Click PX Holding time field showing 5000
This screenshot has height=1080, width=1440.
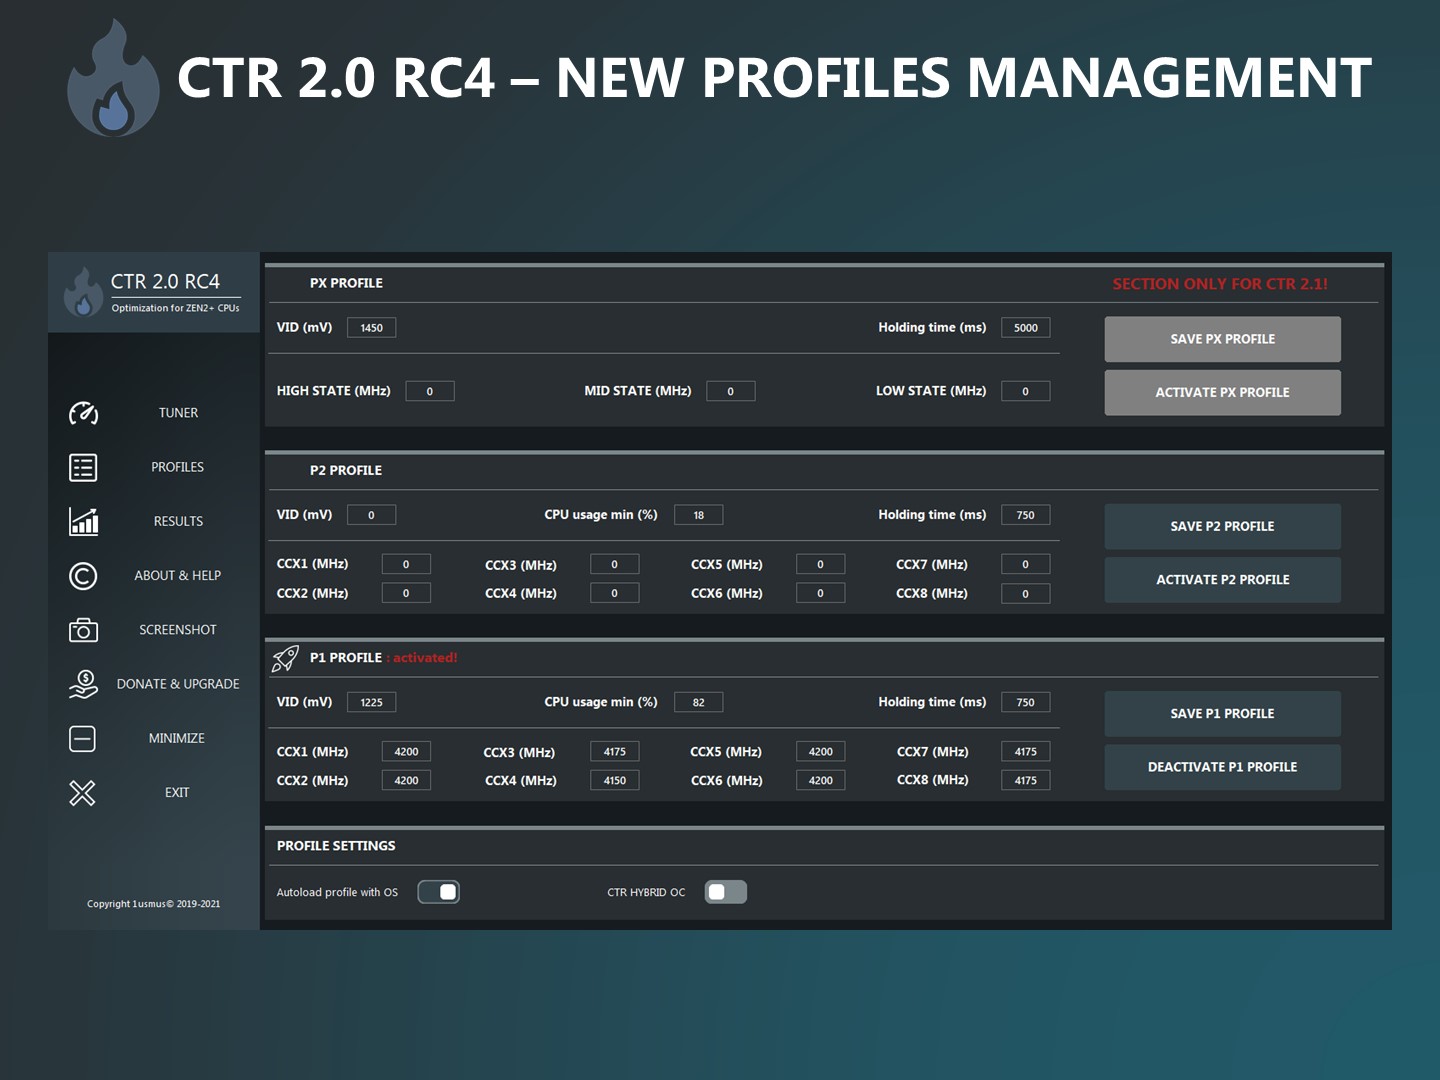point(1025,328)
